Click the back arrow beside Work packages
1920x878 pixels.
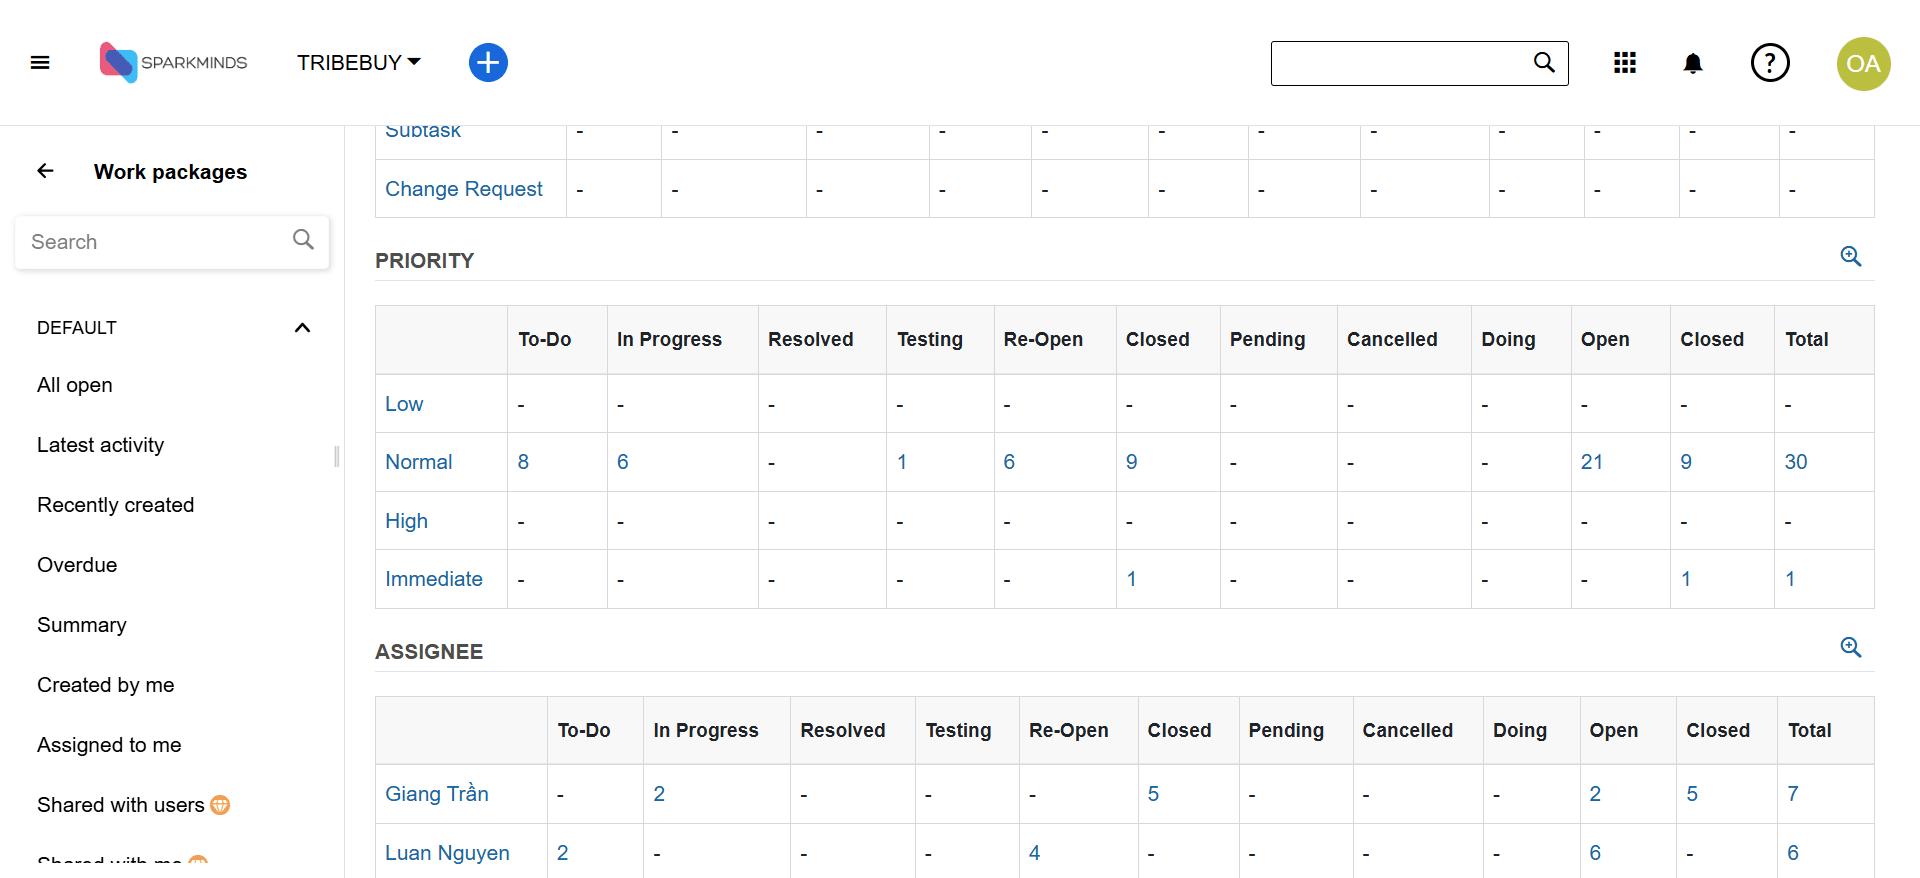tap(46, 171)
